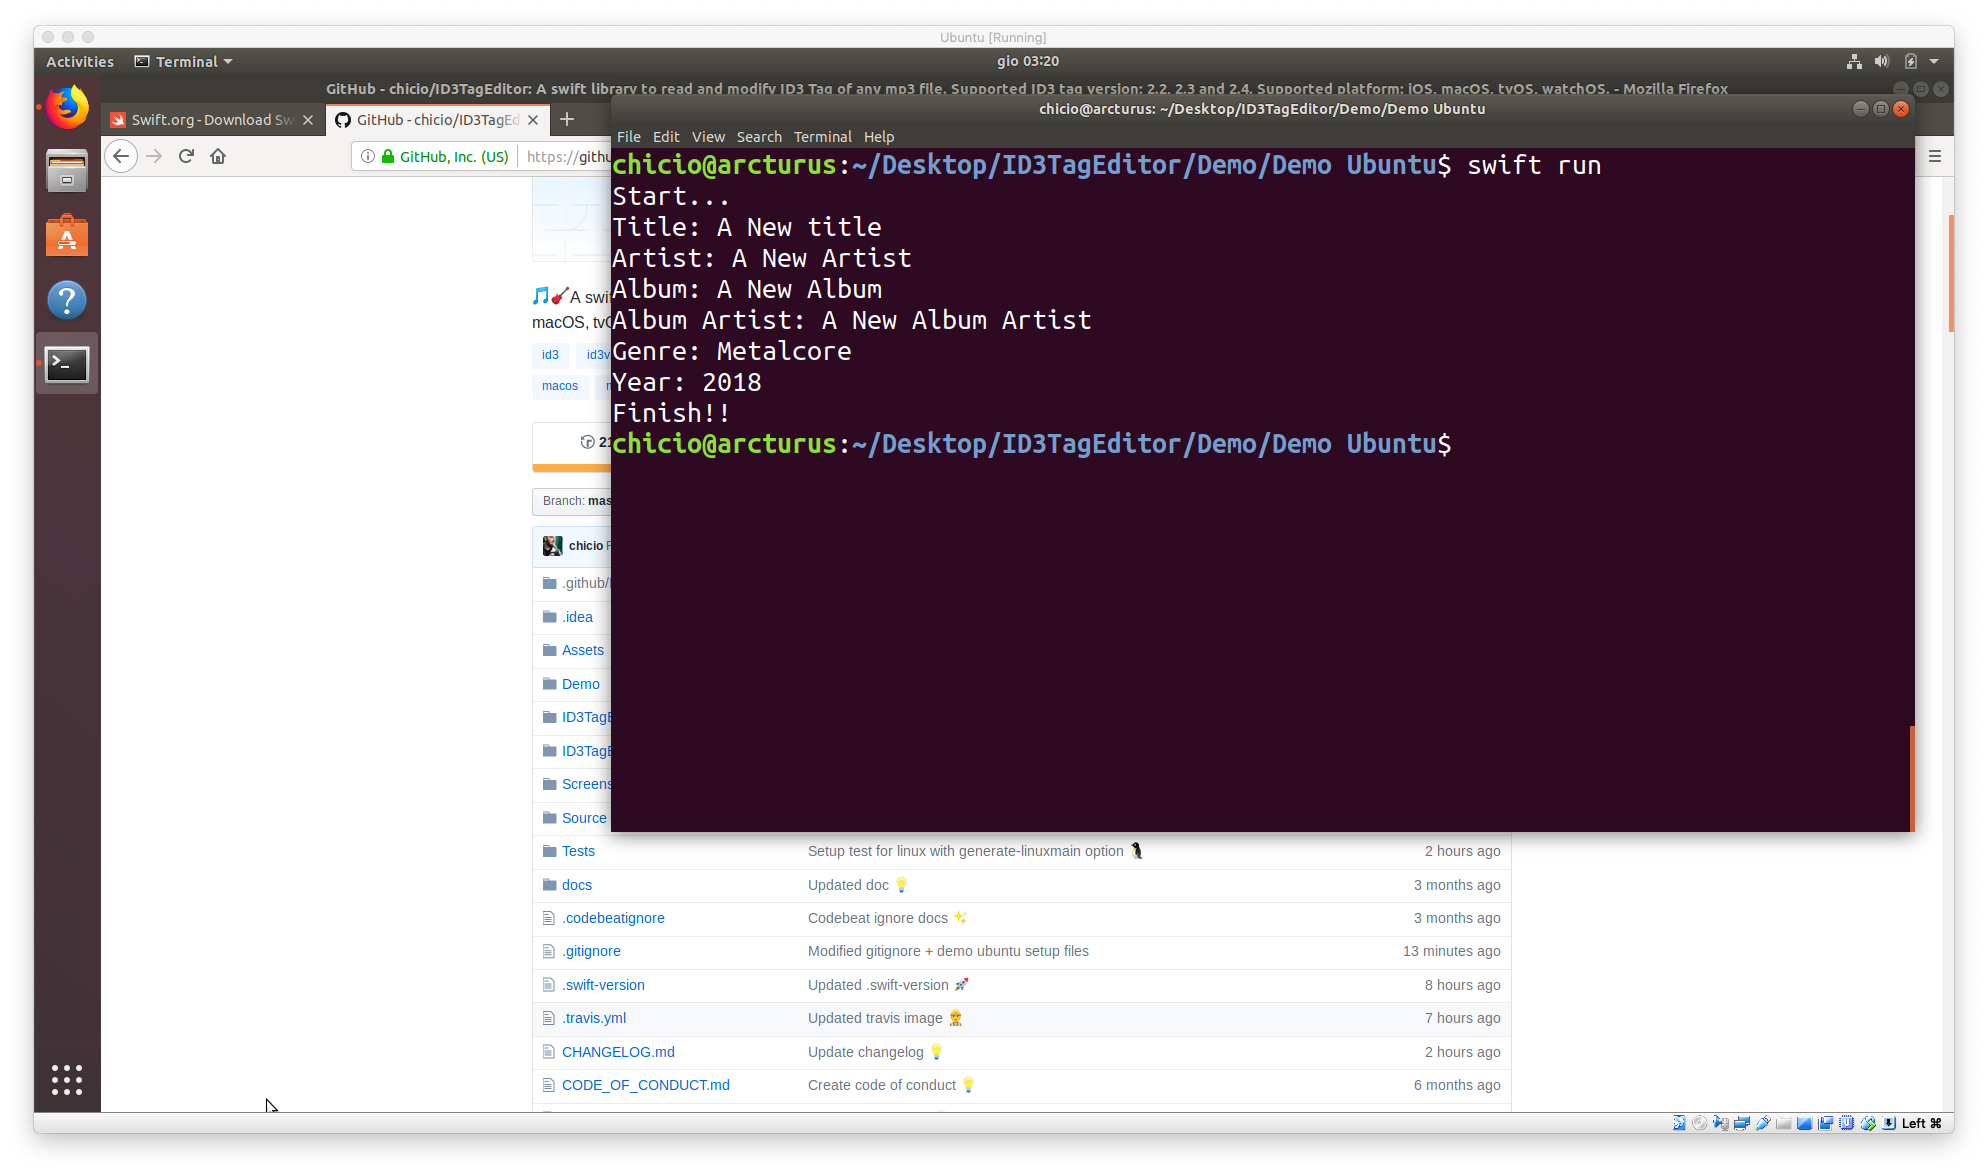Click the macos topic tag
The width and height of the screenshot is (1988, 1175).
559,386
